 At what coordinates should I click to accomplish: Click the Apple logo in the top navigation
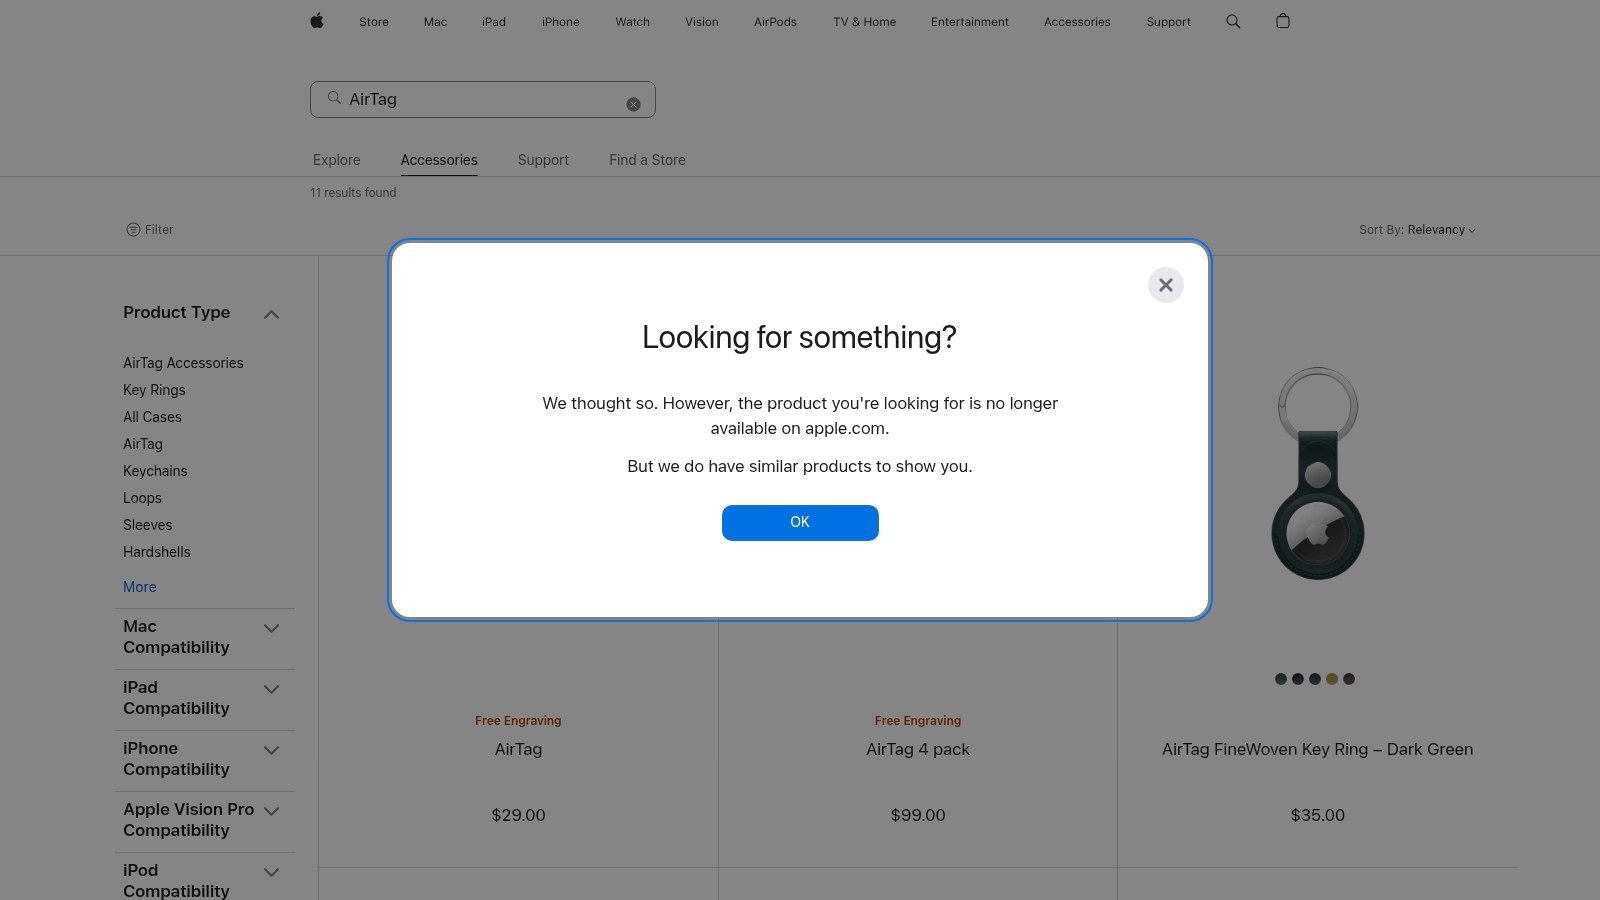[317, 21]
